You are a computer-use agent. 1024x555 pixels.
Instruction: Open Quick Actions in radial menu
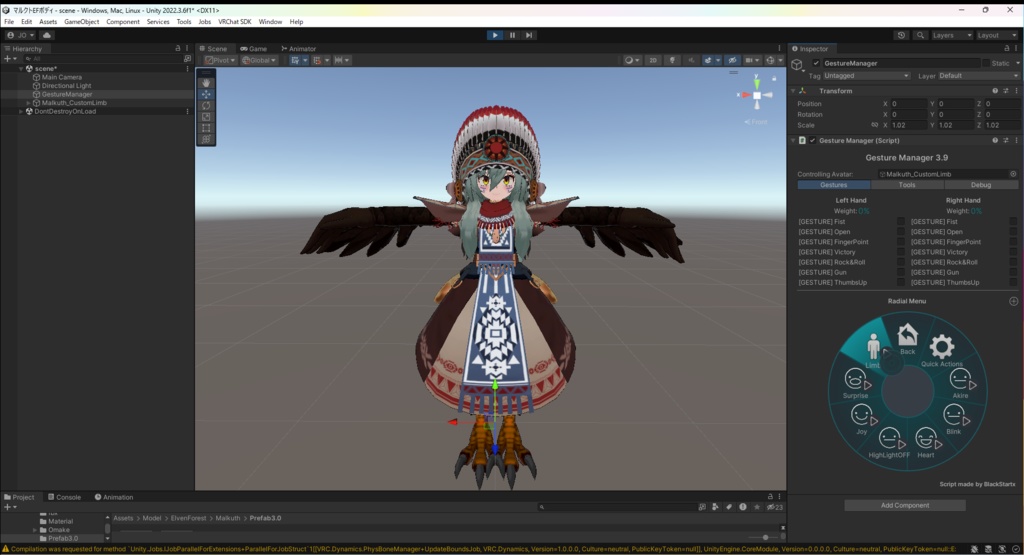pyautogui.click(x=942, y=351)
